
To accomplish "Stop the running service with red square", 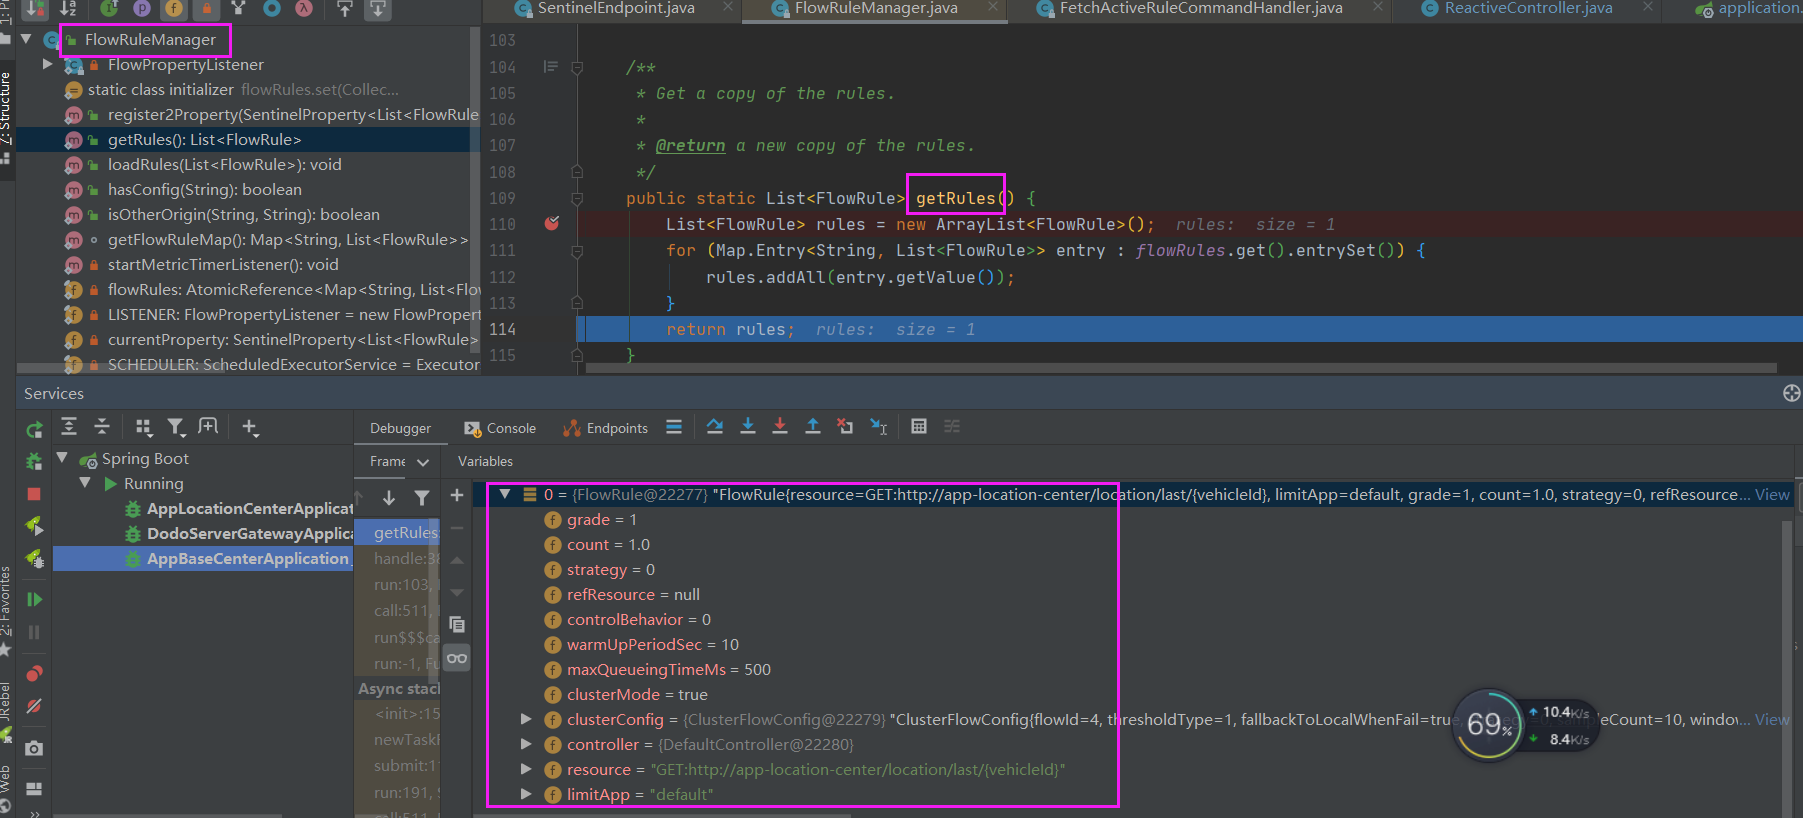I will click(x=34, y=494).
